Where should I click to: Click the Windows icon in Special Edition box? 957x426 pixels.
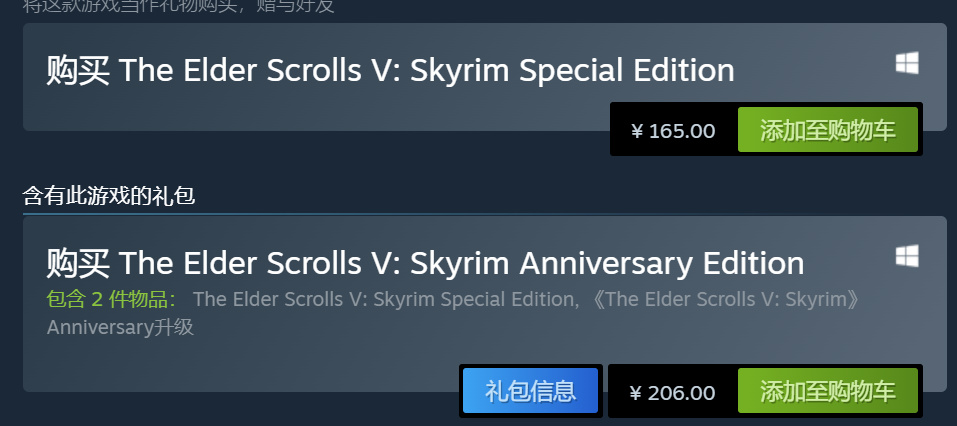(907, 63)
